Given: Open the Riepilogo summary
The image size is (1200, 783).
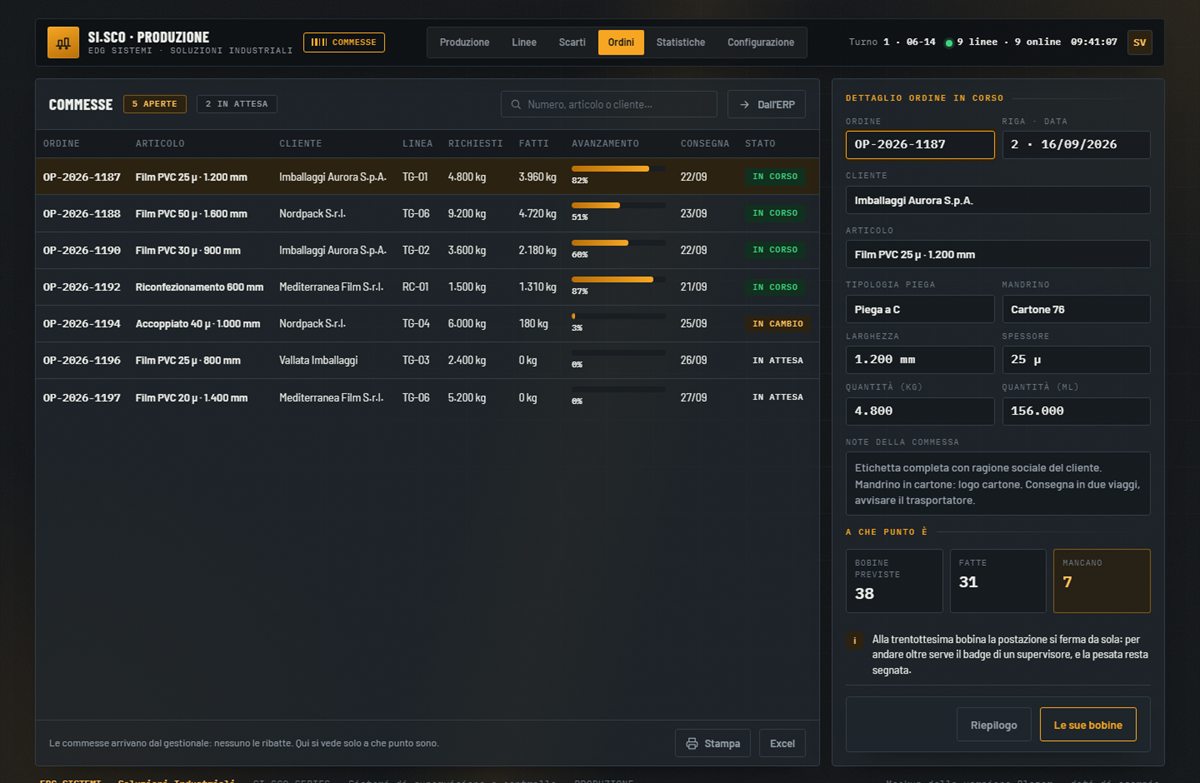Looking at the screenshot, I should pos(994,725).
